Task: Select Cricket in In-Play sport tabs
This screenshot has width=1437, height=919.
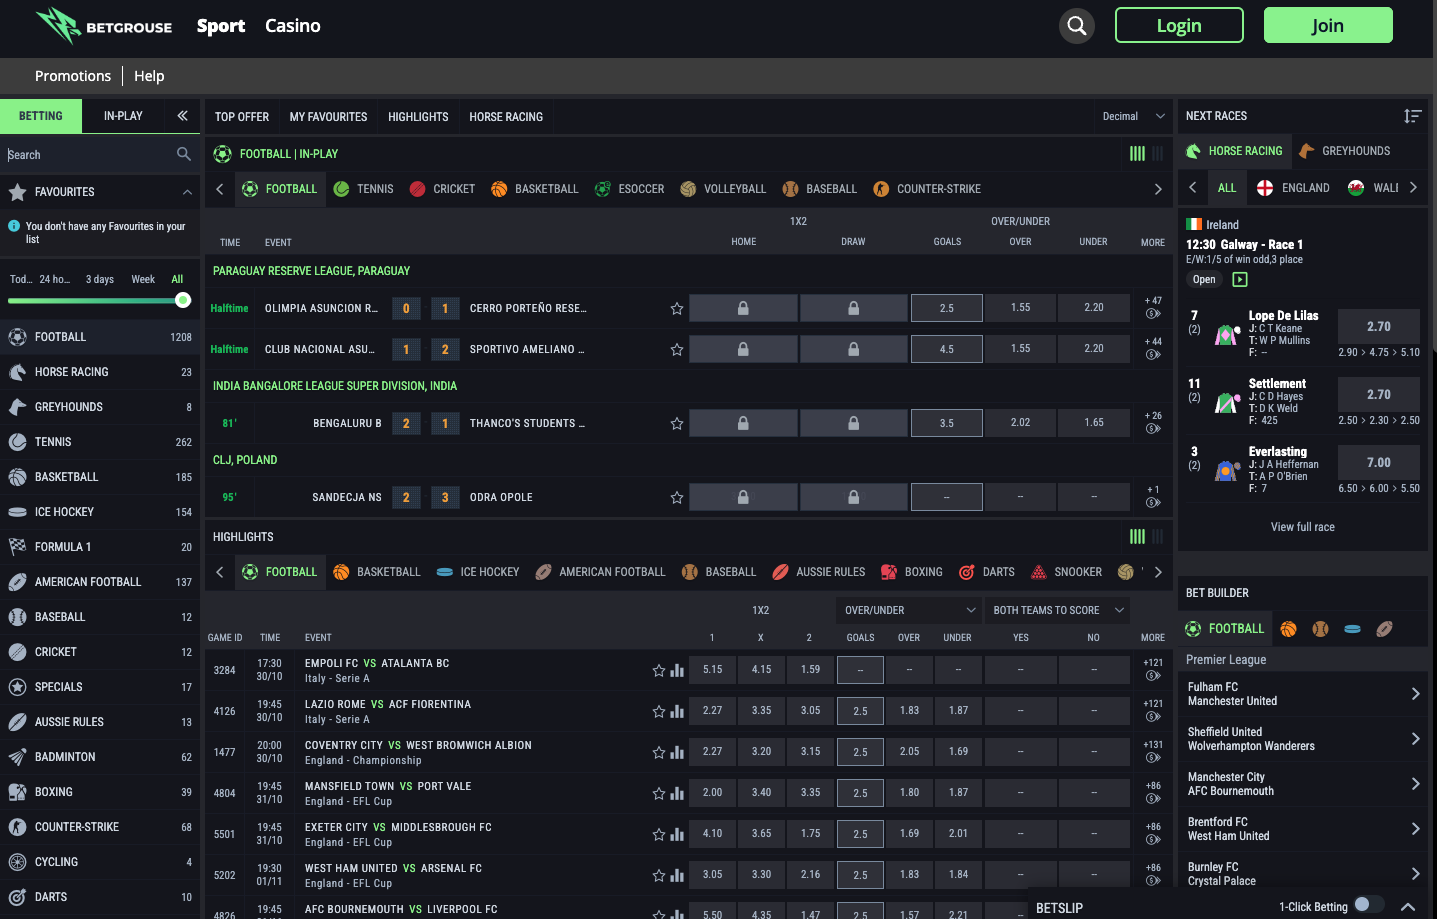Action: click(442, 189)
